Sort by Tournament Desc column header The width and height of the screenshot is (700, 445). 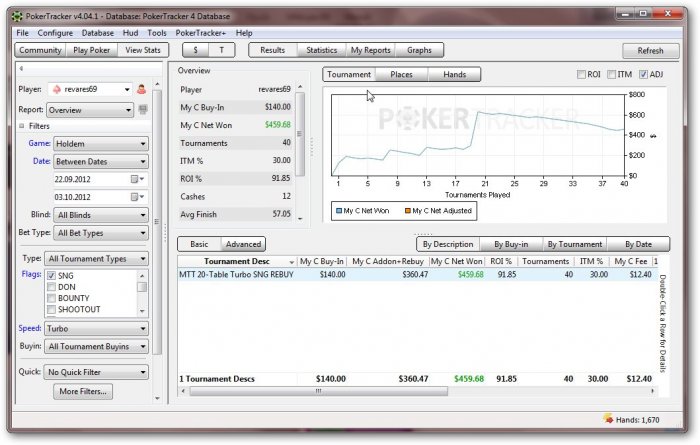(x=237, y=261)
